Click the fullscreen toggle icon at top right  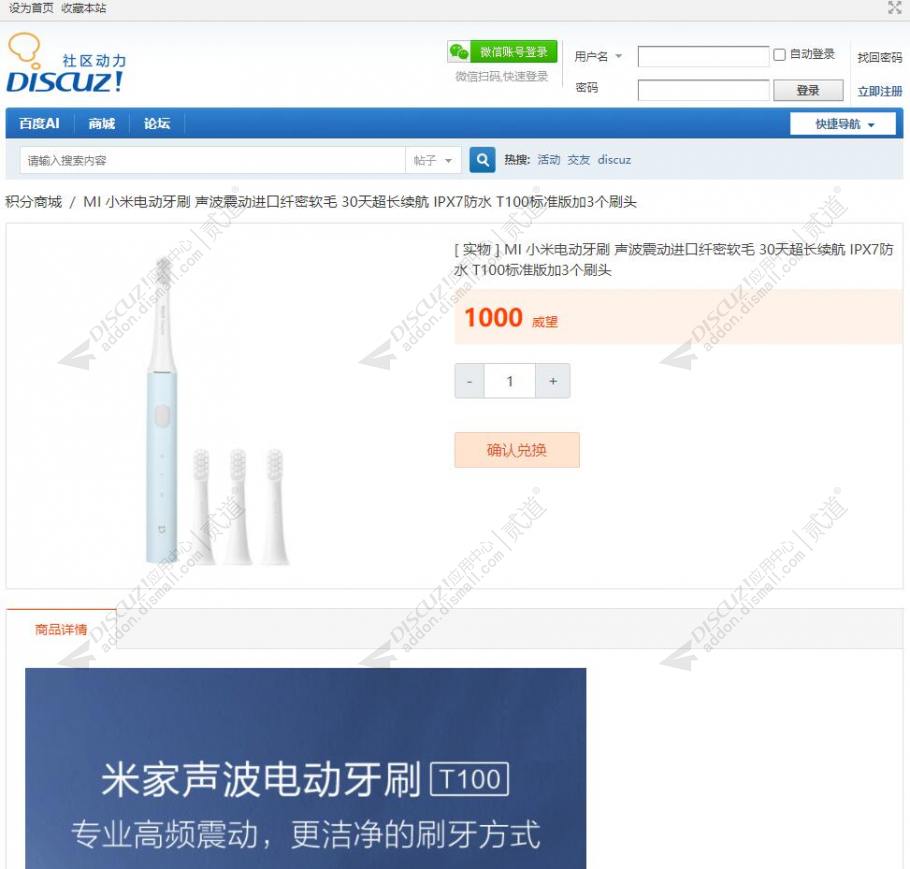coord(894,8)
